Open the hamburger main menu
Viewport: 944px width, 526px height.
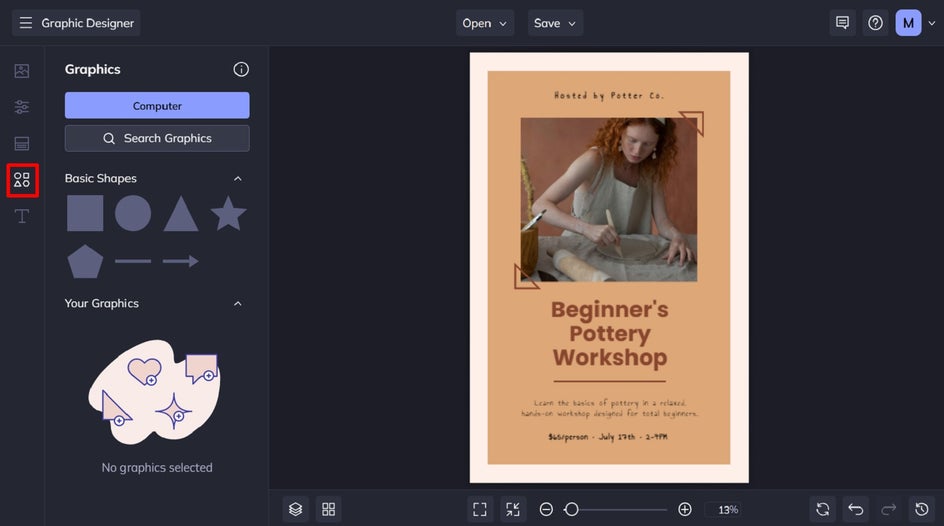coord(26,23)
